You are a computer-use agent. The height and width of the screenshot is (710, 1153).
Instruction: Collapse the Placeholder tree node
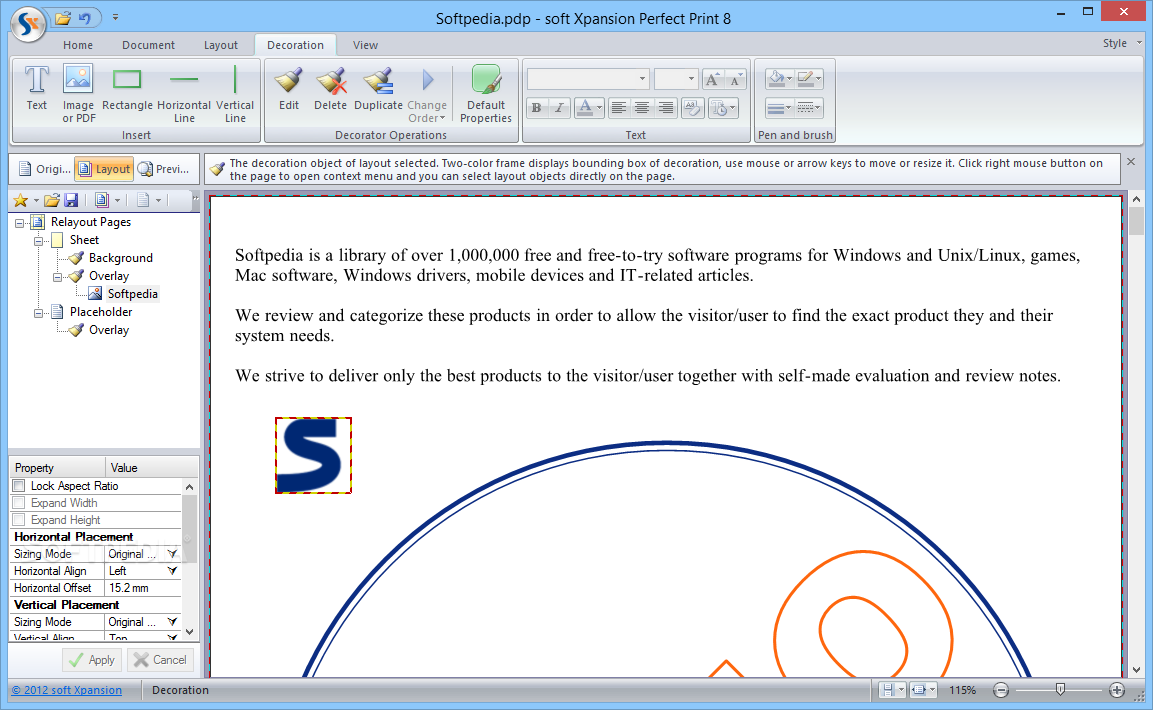38,313
